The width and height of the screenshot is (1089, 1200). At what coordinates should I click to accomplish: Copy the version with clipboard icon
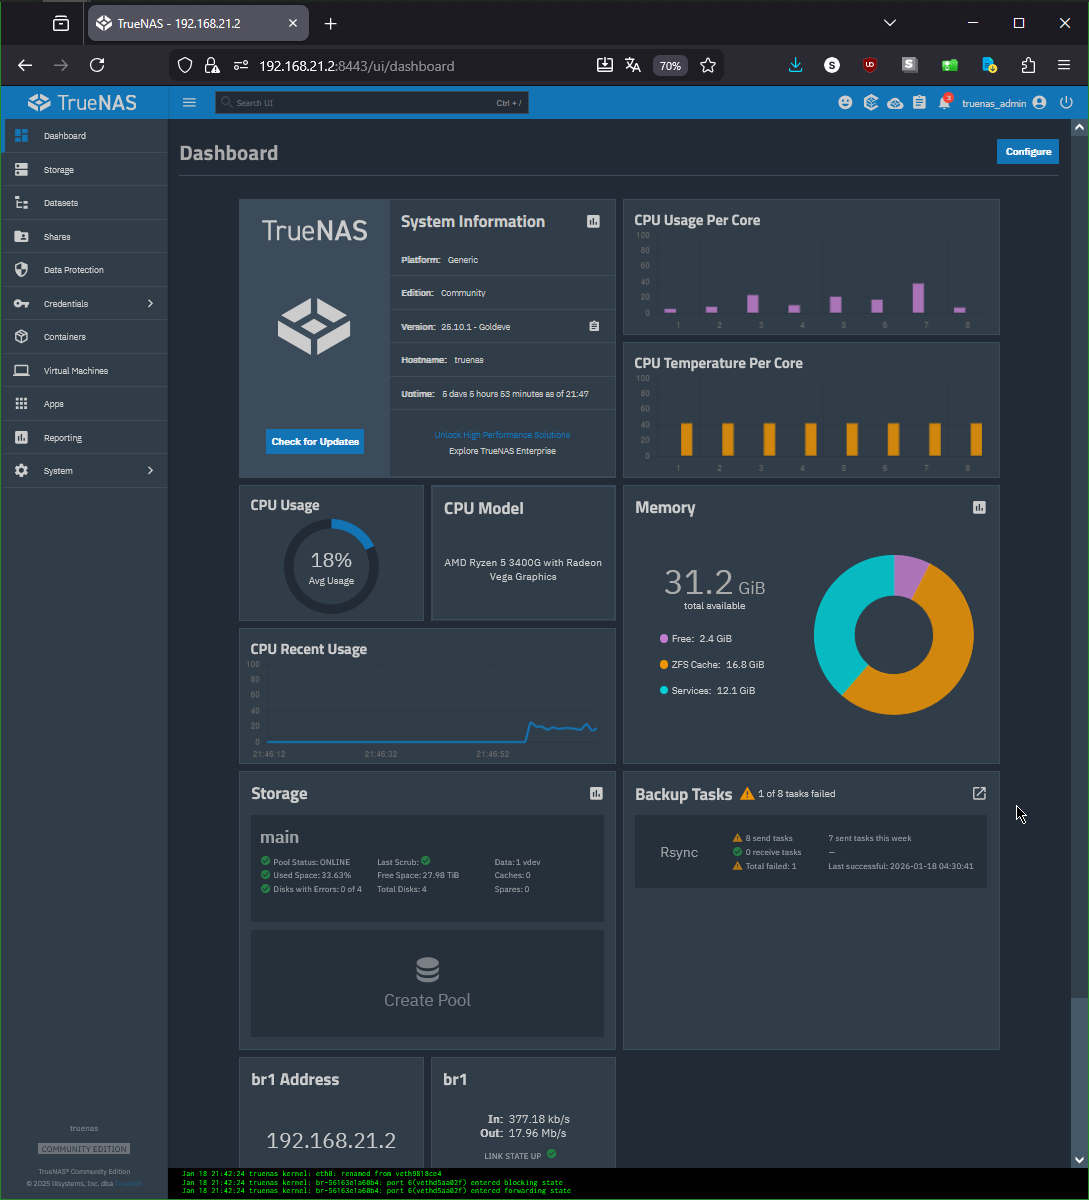click(x=594, y=326)
